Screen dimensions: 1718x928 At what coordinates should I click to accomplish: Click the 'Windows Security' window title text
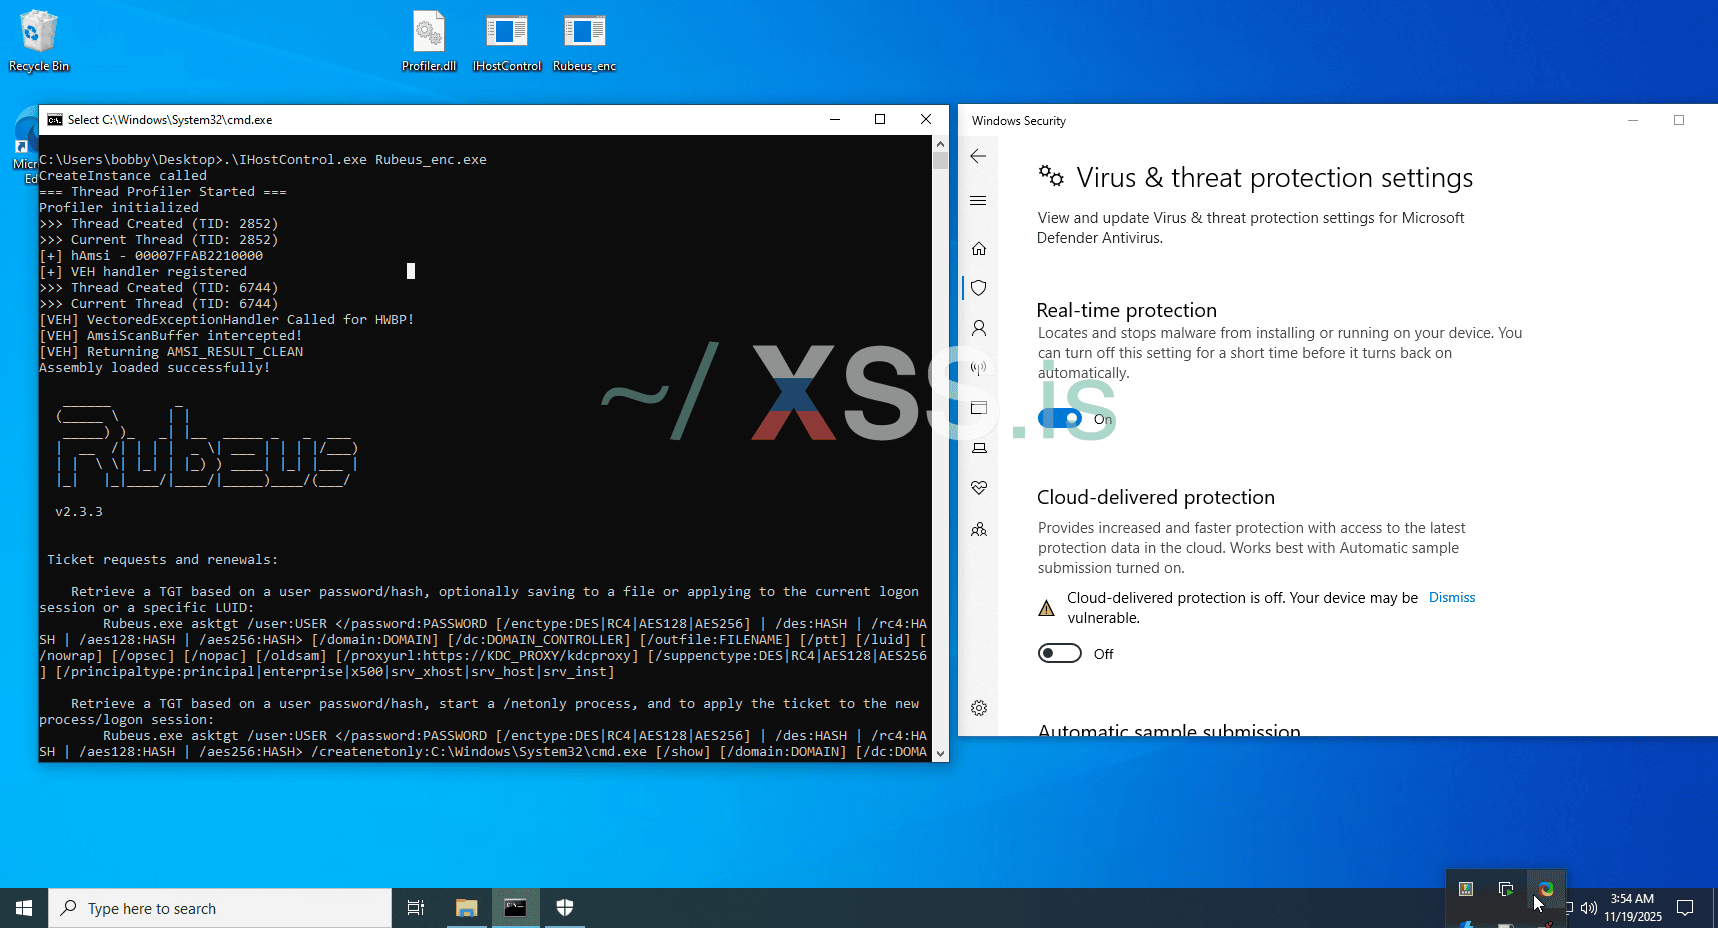[1019, 121]
